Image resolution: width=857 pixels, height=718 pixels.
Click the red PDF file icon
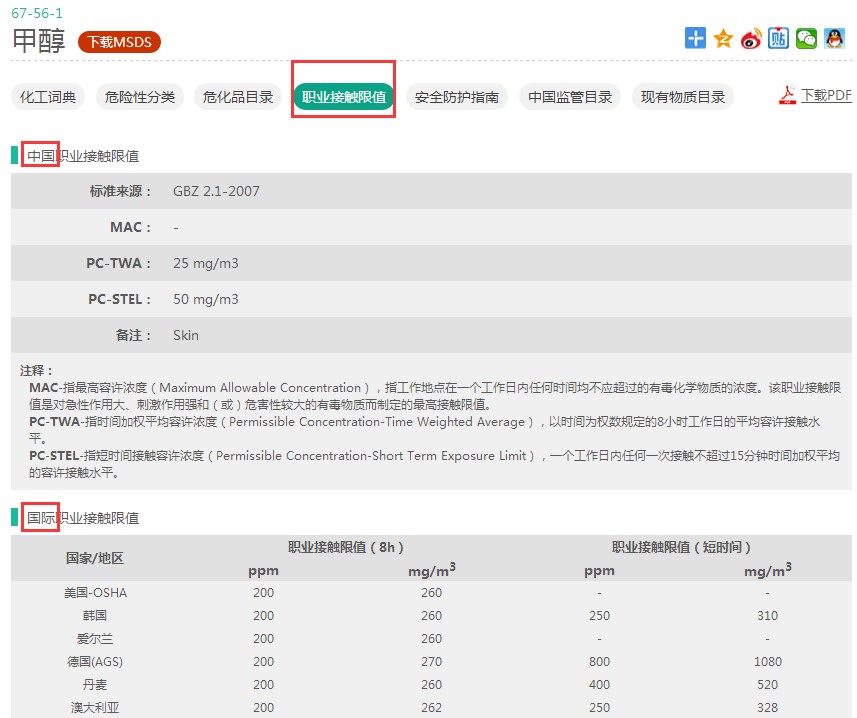[x=788, y=96]
